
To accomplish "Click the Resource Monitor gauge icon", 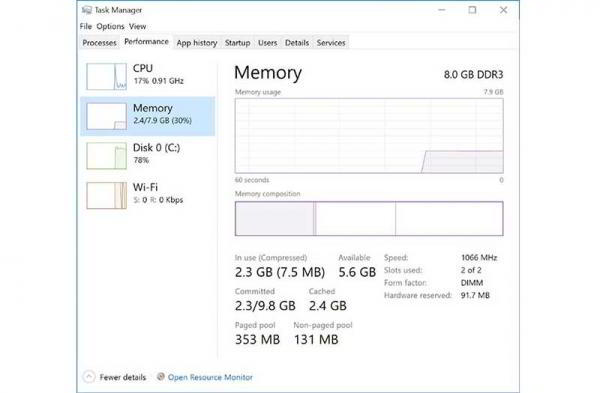I will [x=161, y=377].
